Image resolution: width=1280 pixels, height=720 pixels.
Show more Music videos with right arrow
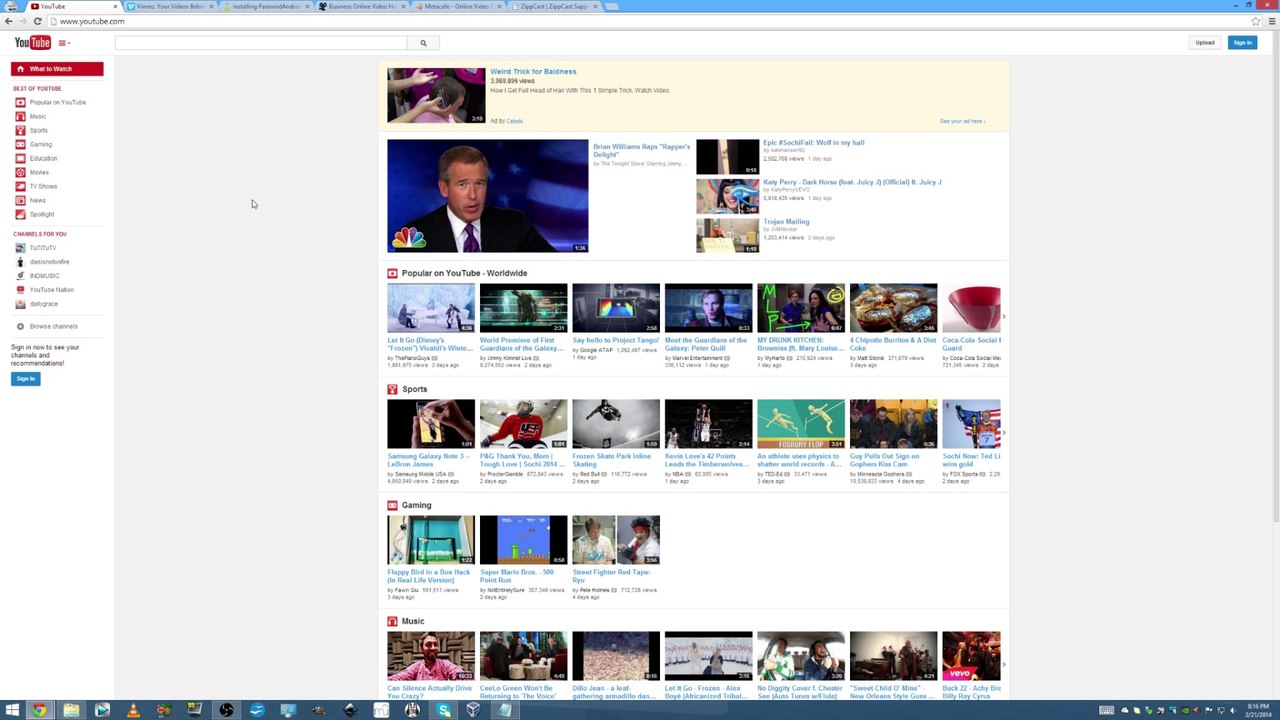tap(1004, 664)
